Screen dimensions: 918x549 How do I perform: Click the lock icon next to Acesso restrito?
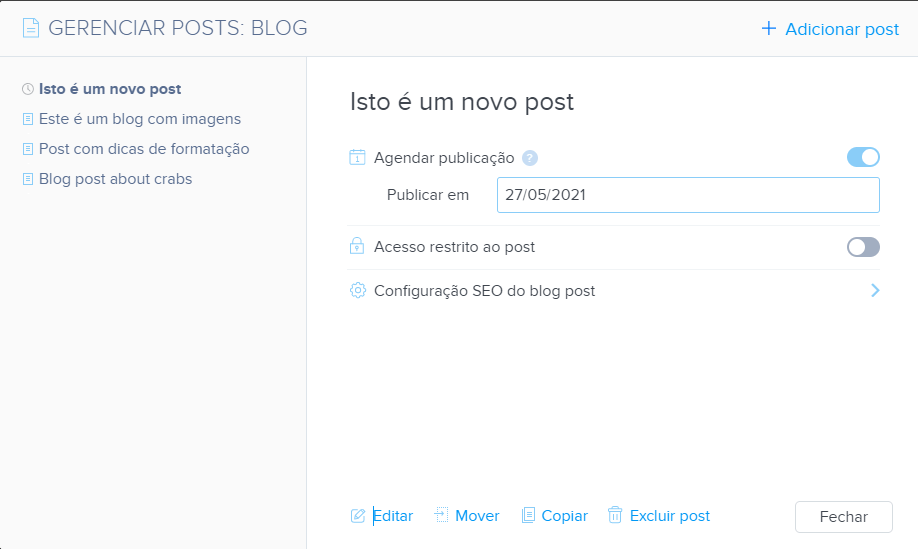click(357, 246)
